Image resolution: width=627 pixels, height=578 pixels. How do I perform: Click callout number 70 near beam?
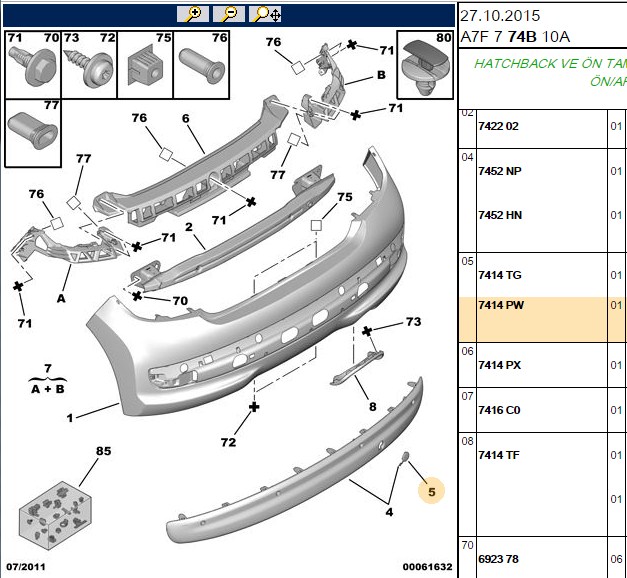point(180,300)
